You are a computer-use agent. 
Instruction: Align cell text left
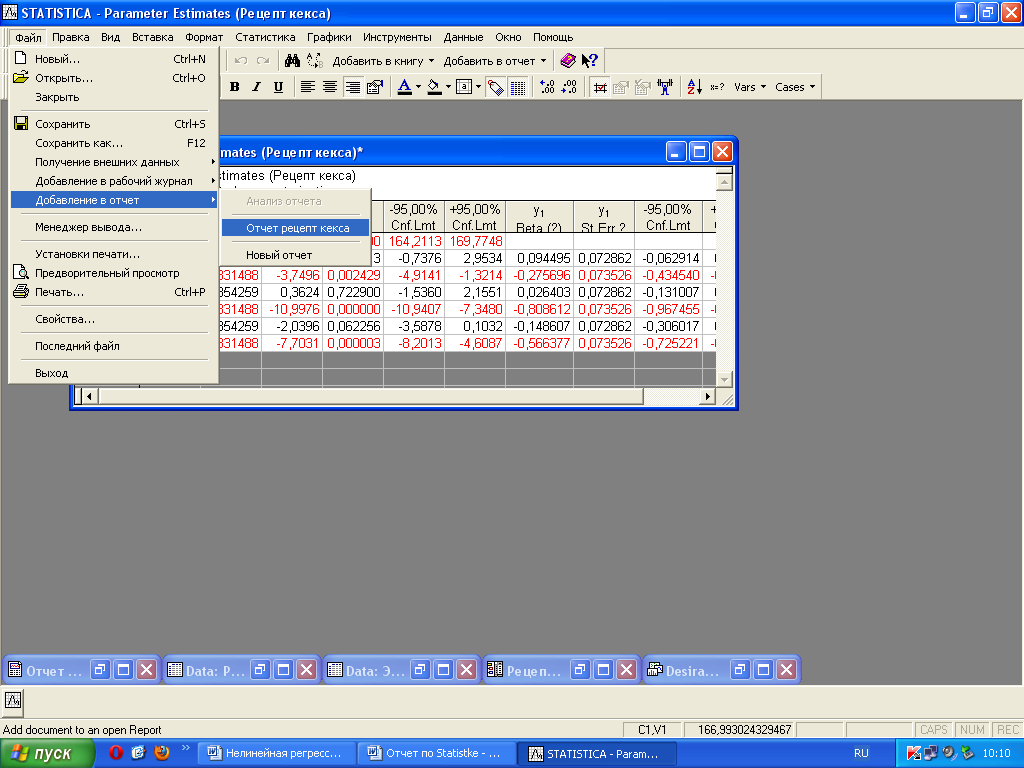(x=308, y=87)
